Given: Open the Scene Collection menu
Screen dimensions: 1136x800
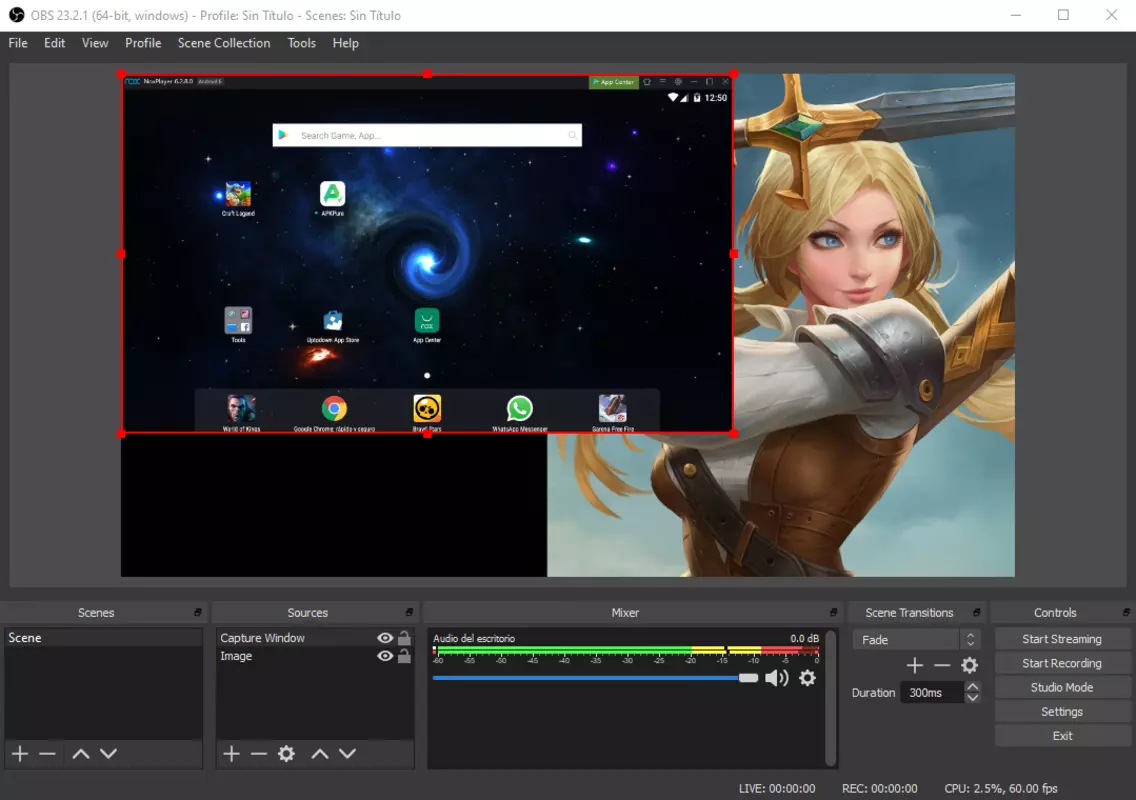Looking at the screenshot, I should (x=224, y=43).
